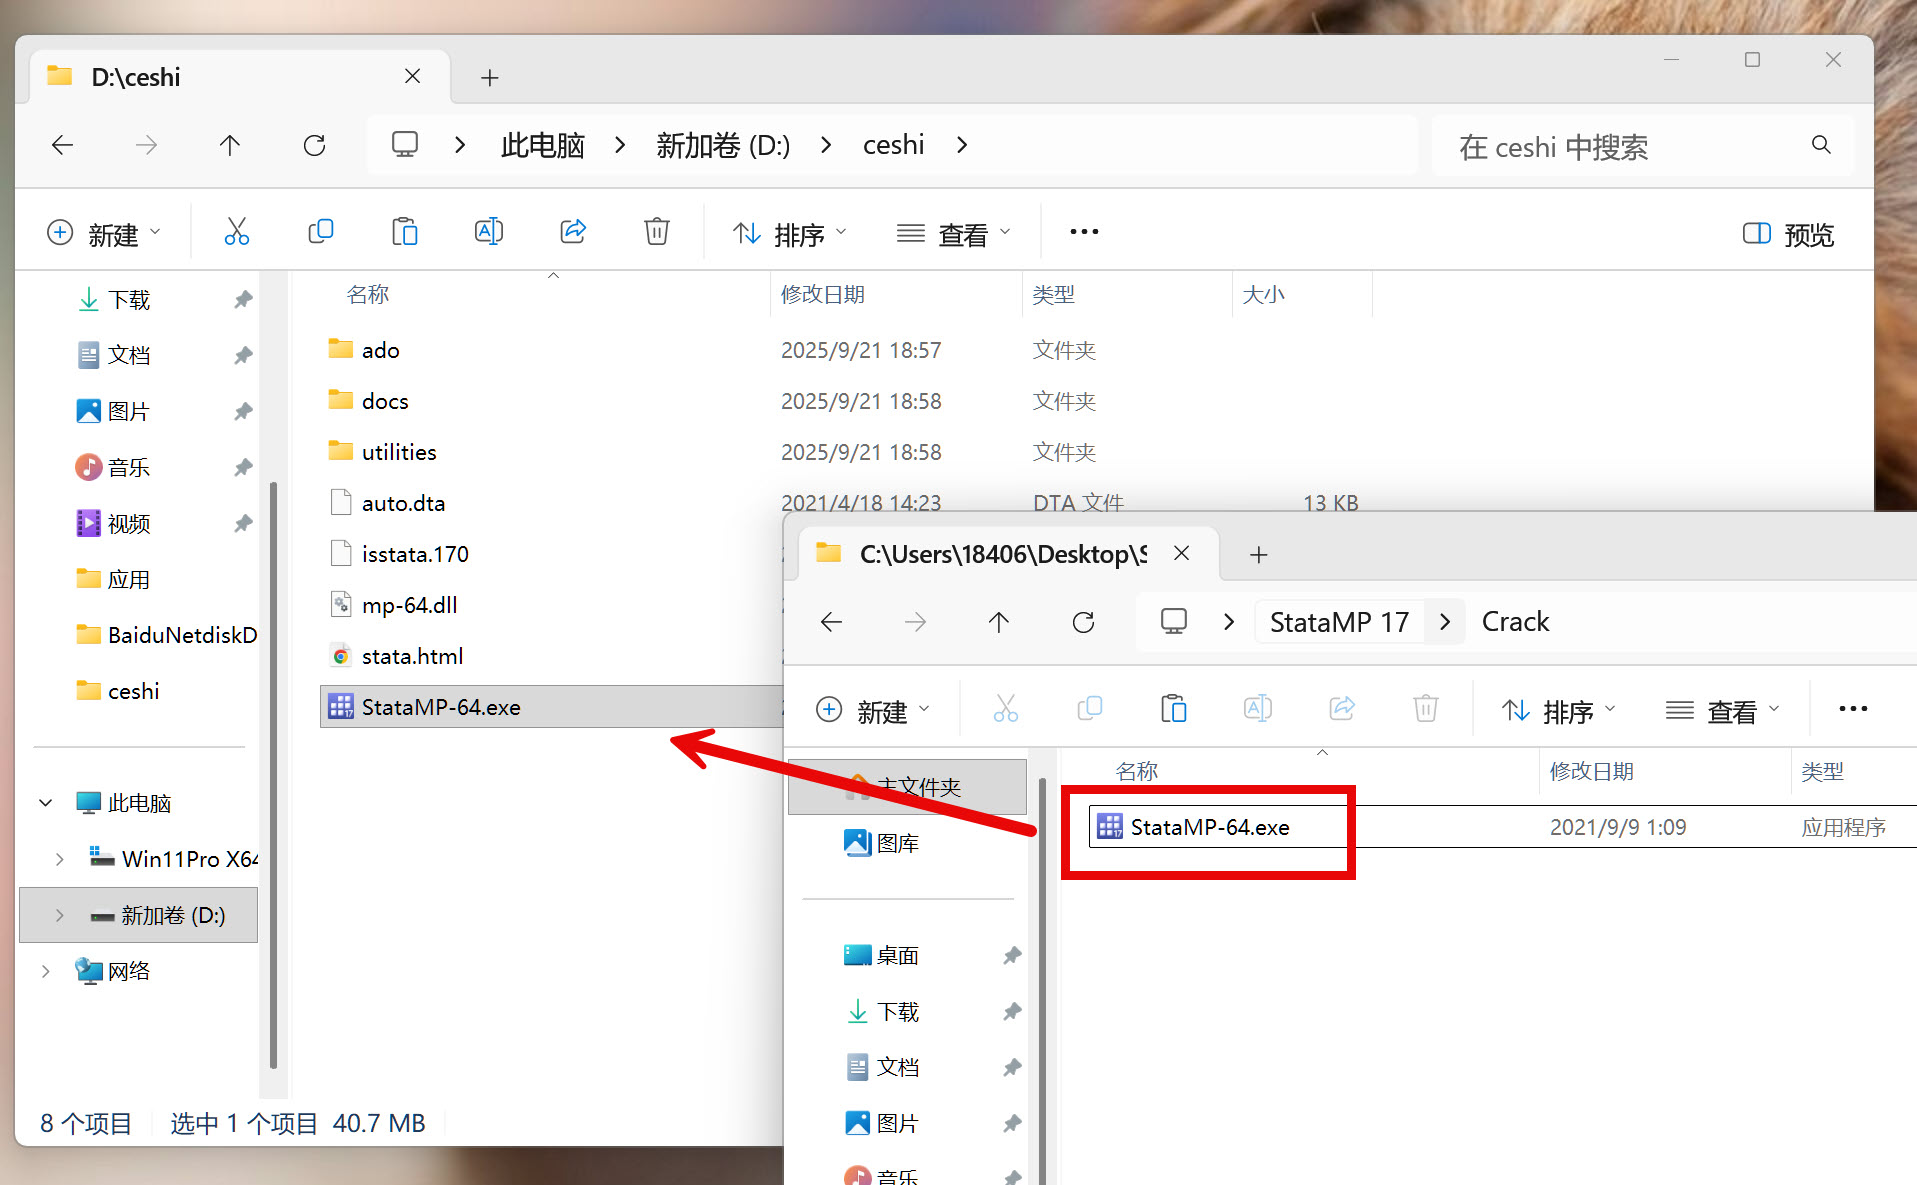Click the delete trash icon in ceshi toolbar
This screenshot has width=1917, height=1185.
(x=656, y=232)
